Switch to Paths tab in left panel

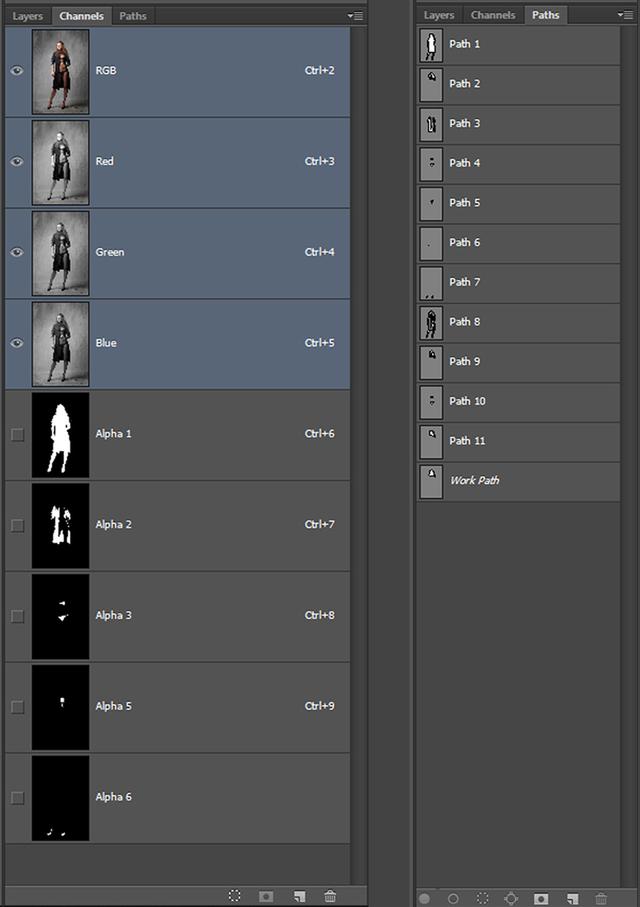133,16
